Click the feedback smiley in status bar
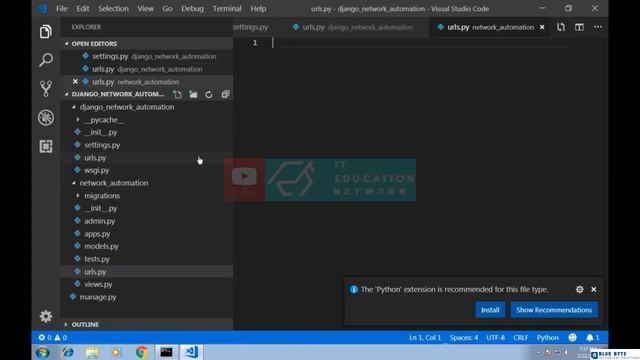Image resolution: width=640 pixels, height=360 pixels. pos(573,338)
